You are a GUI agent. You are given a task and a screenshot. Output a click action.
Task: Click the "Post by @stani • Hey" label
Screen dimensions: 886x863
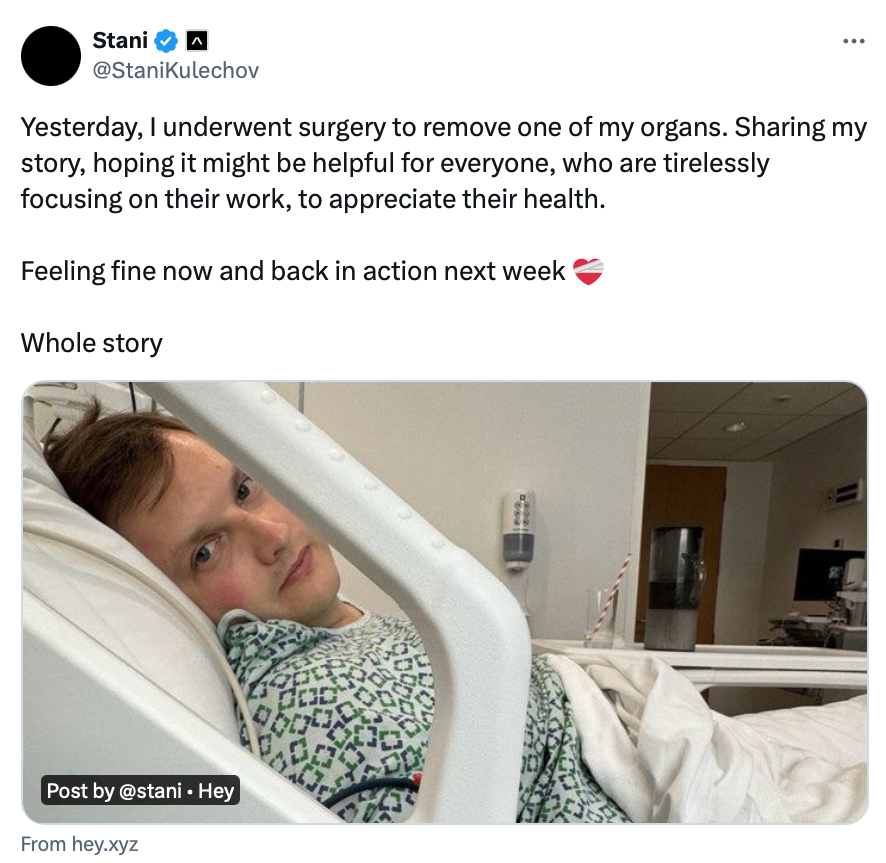click(140, 790)
